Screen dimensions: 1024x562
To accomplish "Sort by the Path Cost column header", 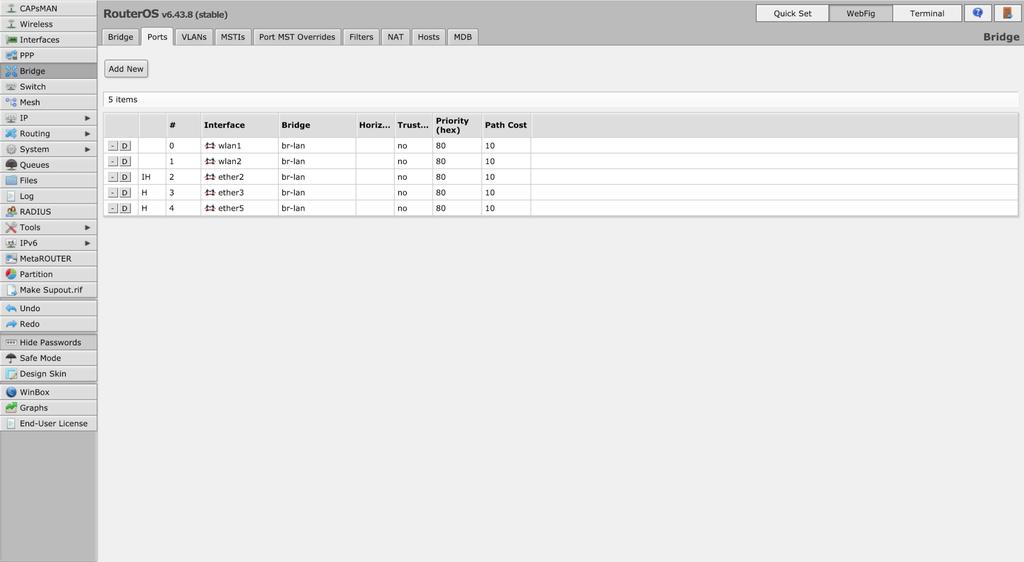I will pyautogui.click(x=505, y=125).
